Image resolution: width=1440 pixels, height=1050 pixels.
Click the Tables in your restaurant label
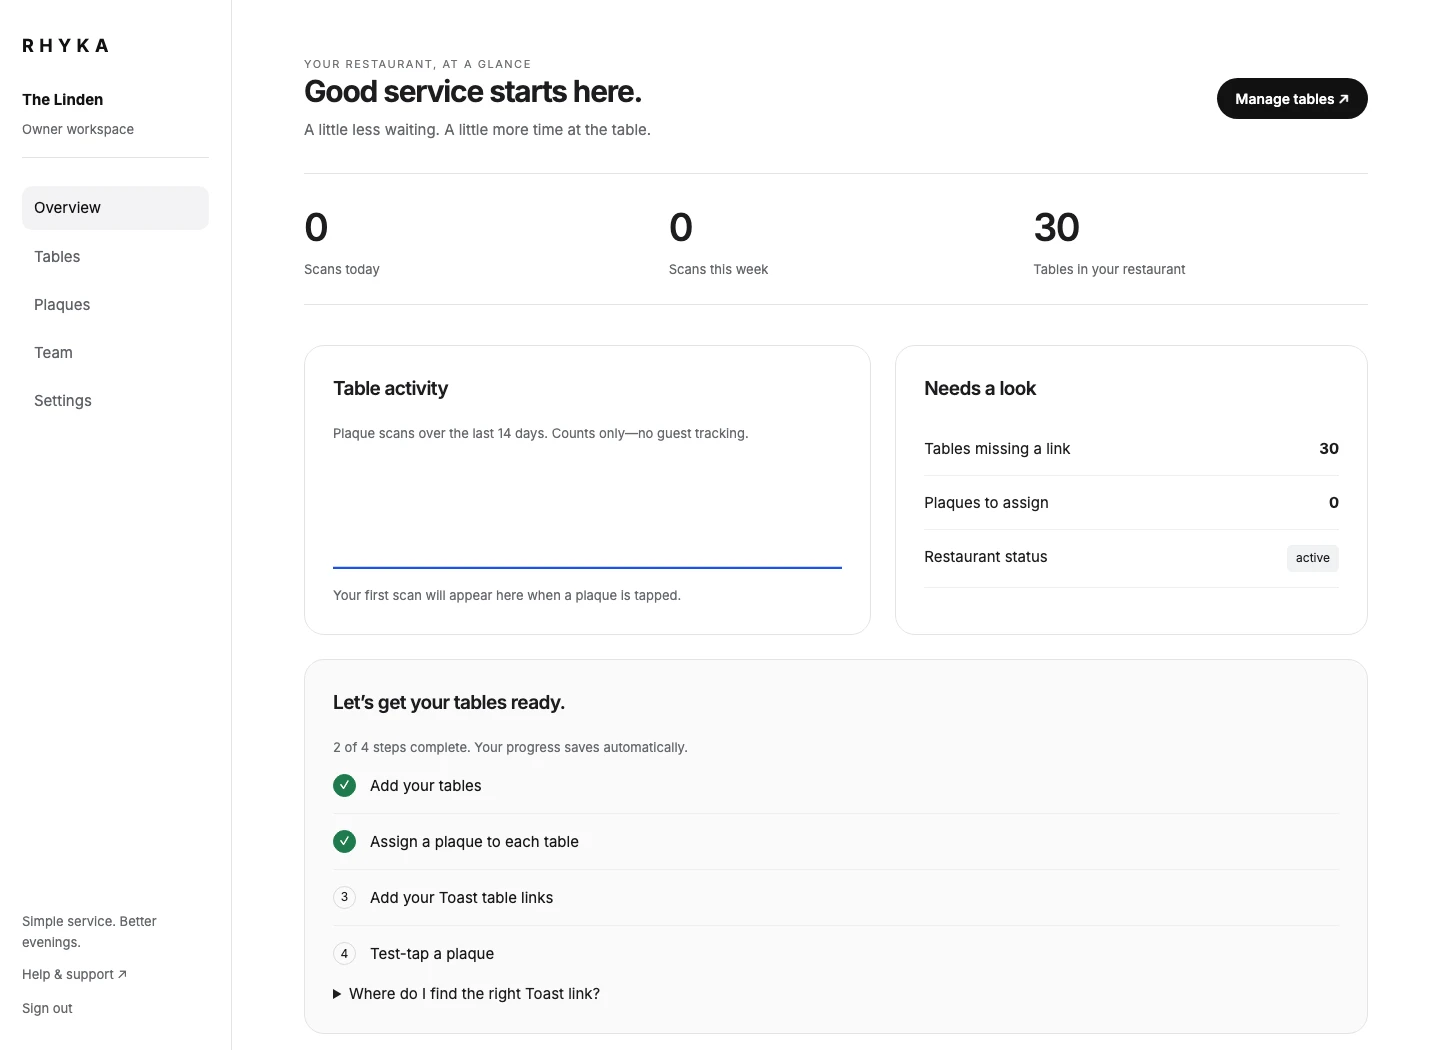pyautogui.click(x=1109, y=270)
